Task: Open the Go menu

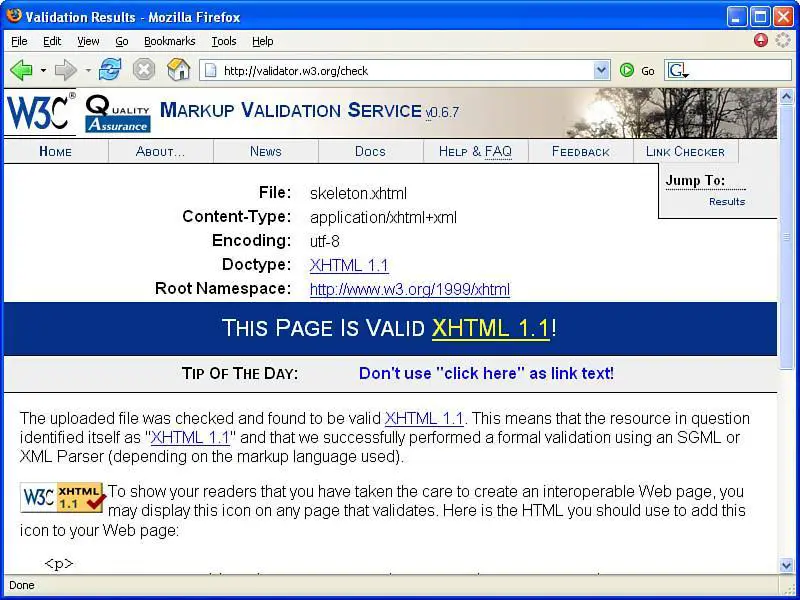Action: click(121, 41)
